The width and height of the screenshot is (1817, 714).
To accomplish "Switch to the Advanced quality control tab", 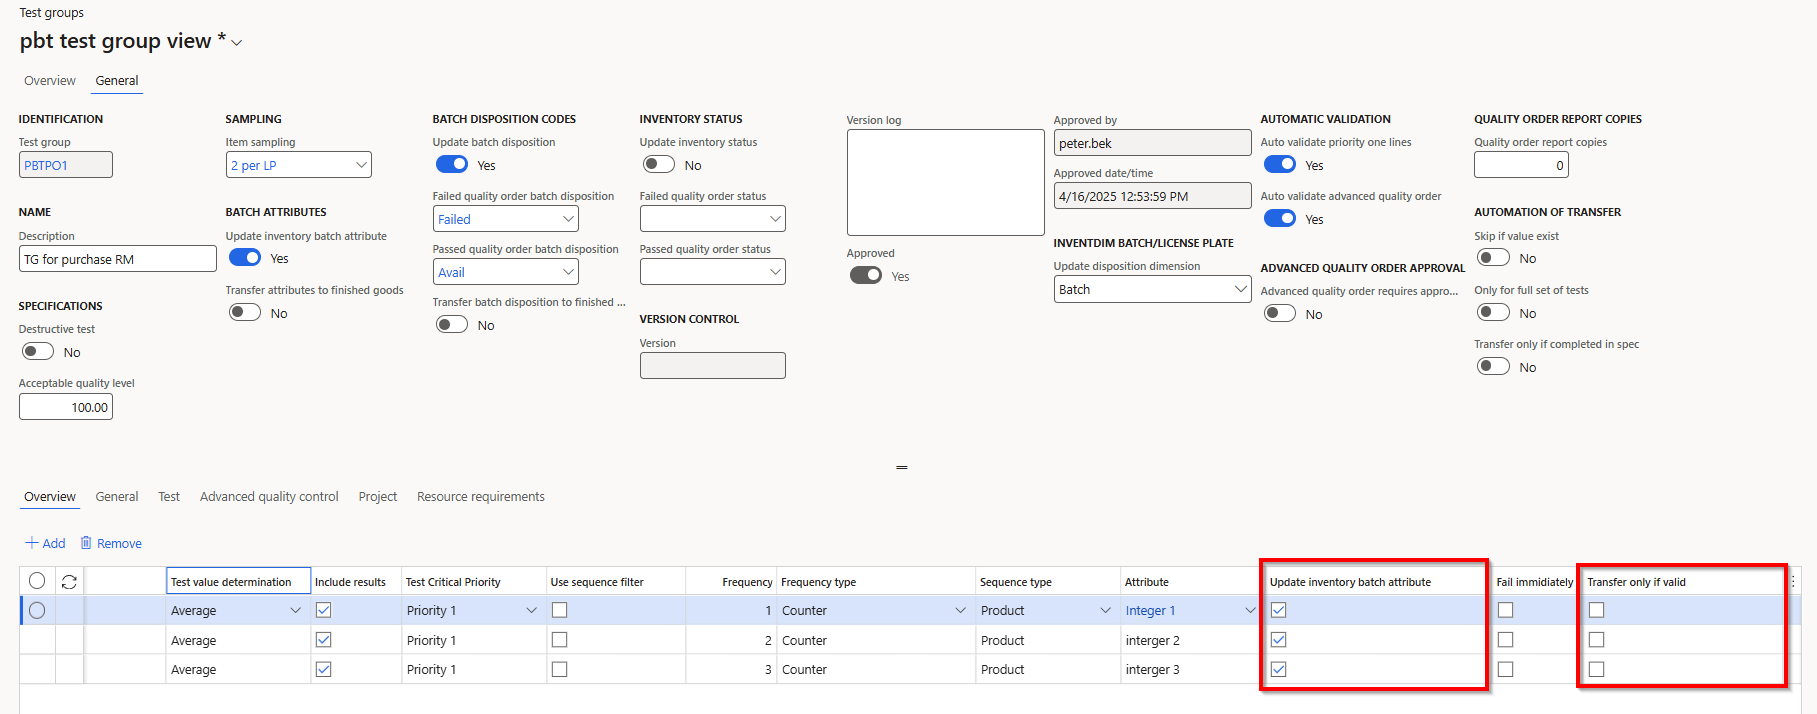I will coord(269,497).
